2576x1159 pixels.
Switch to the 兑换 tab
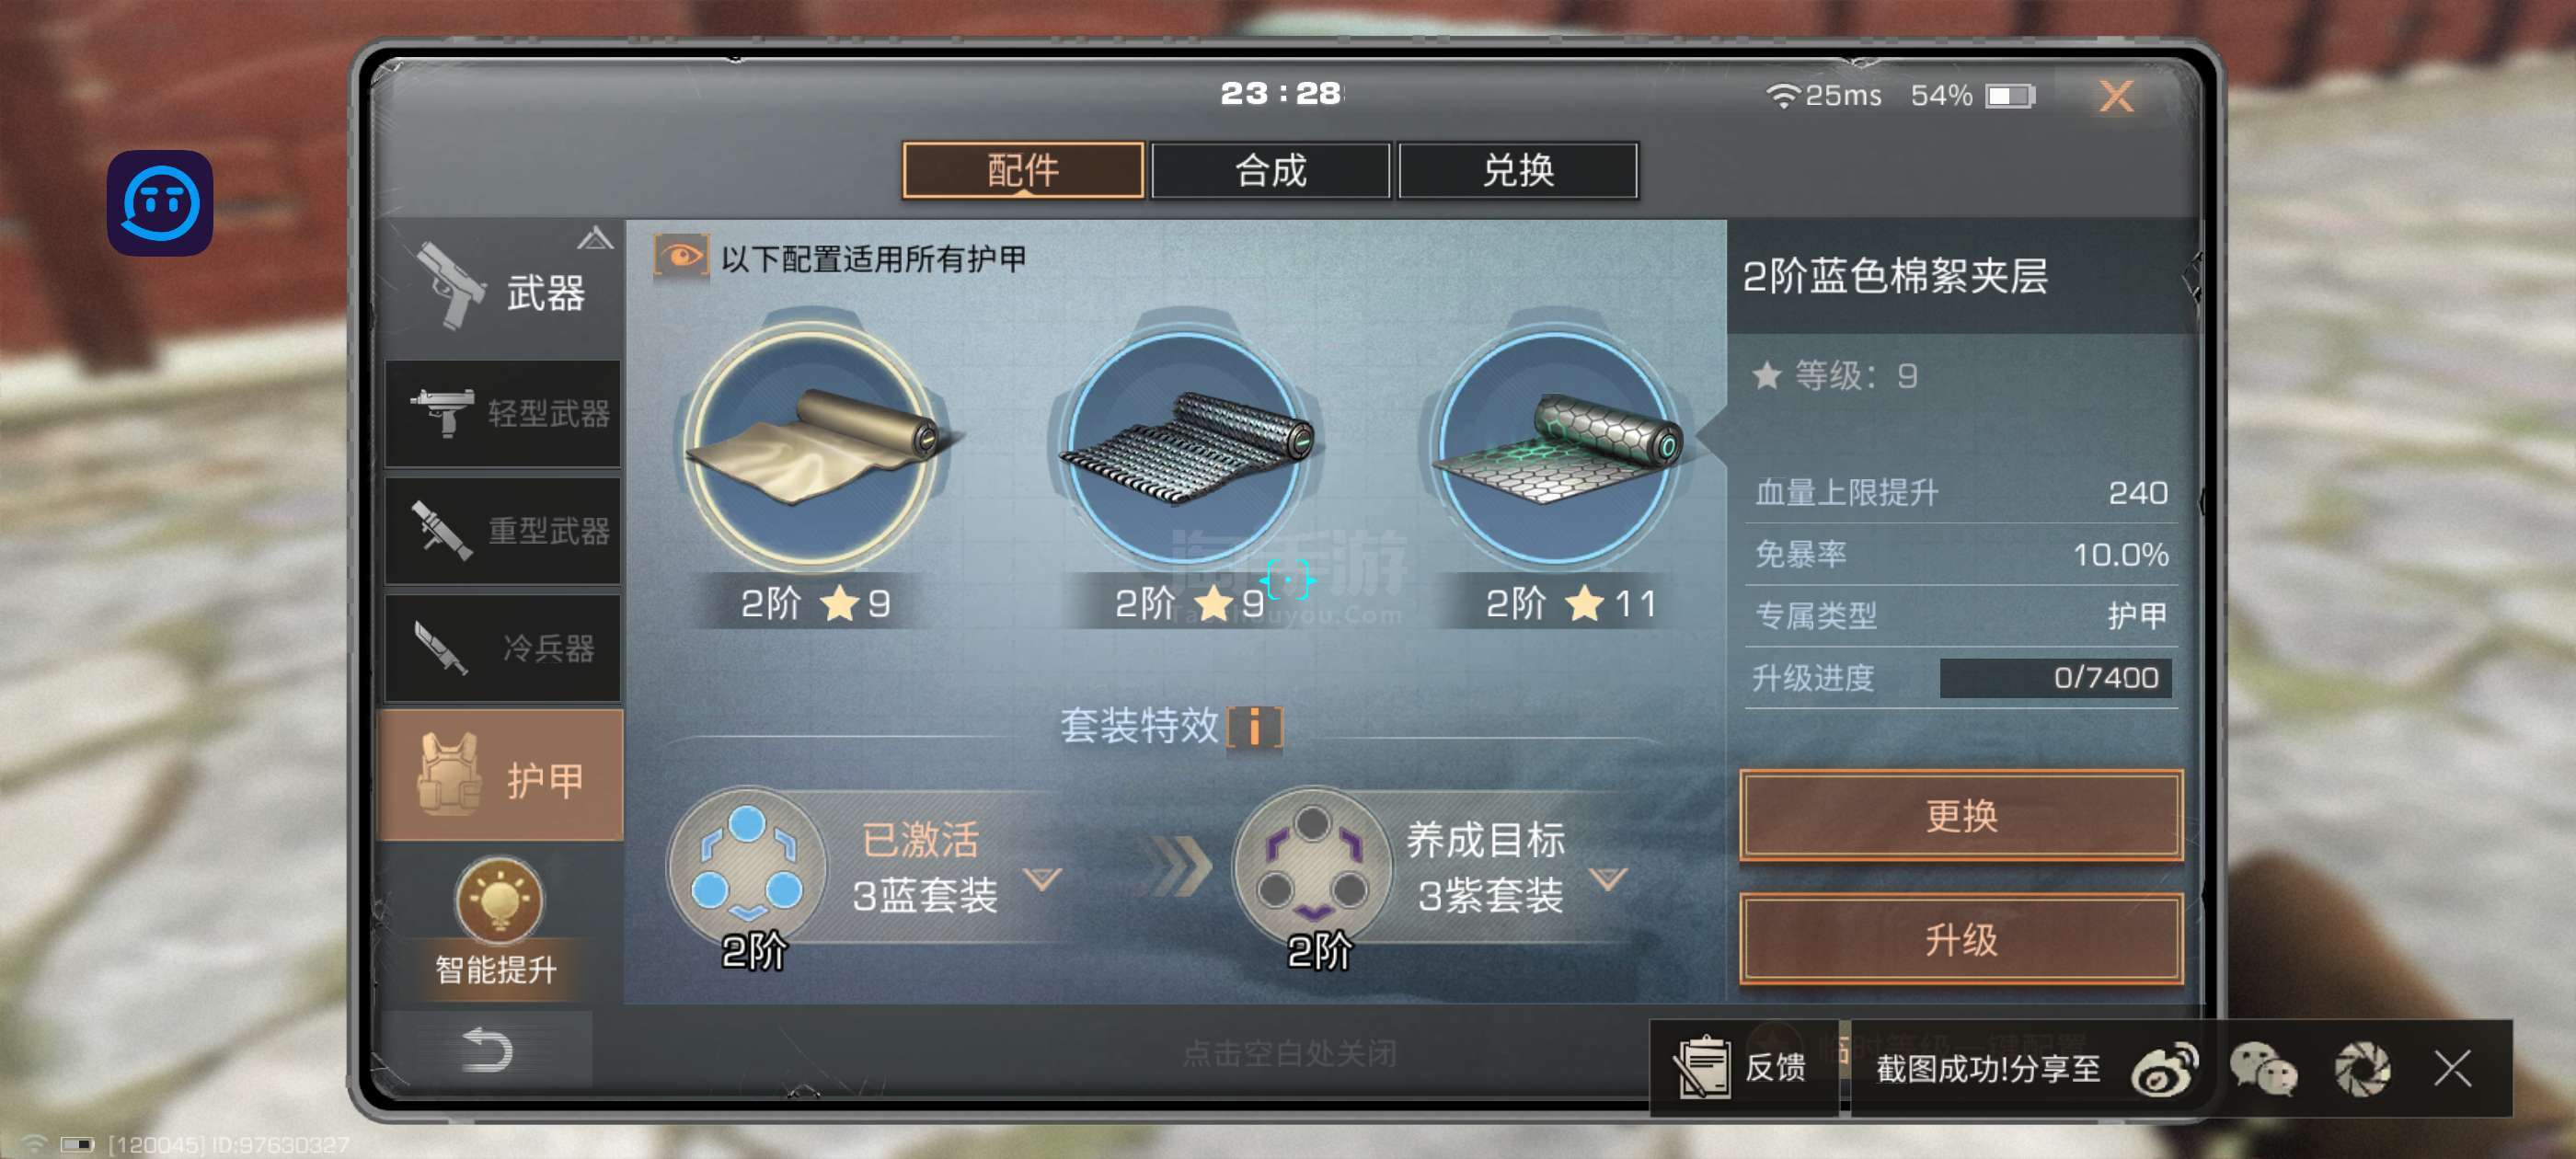1517,170
